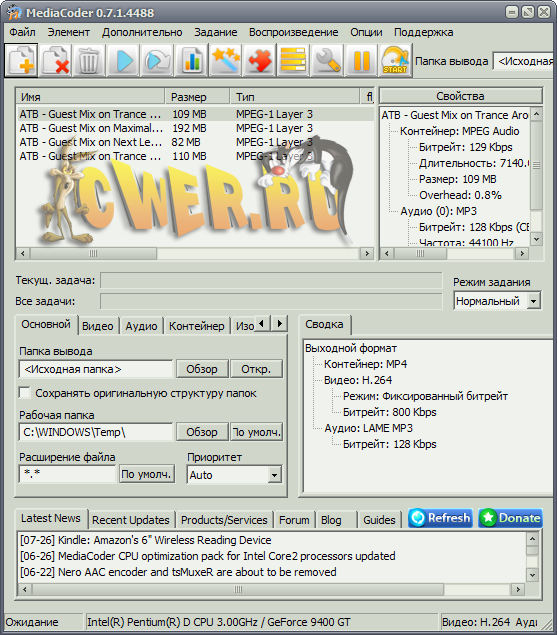The width and height of the screenshot is (557, 635).
Task: Click the Kindle news headline entry
Action: coord(146,540)
